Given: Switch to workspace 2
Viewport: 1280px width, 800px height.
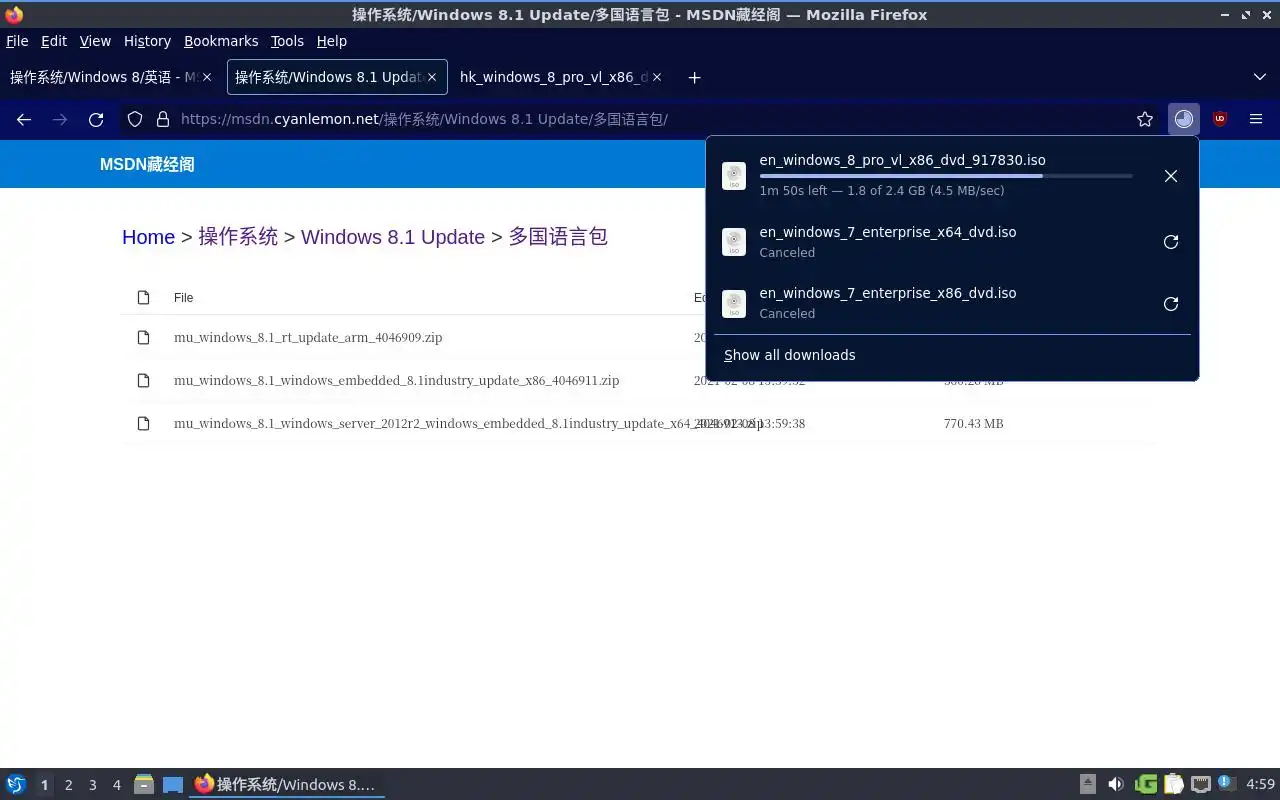Looking at the screenshot, I should 68,785.
